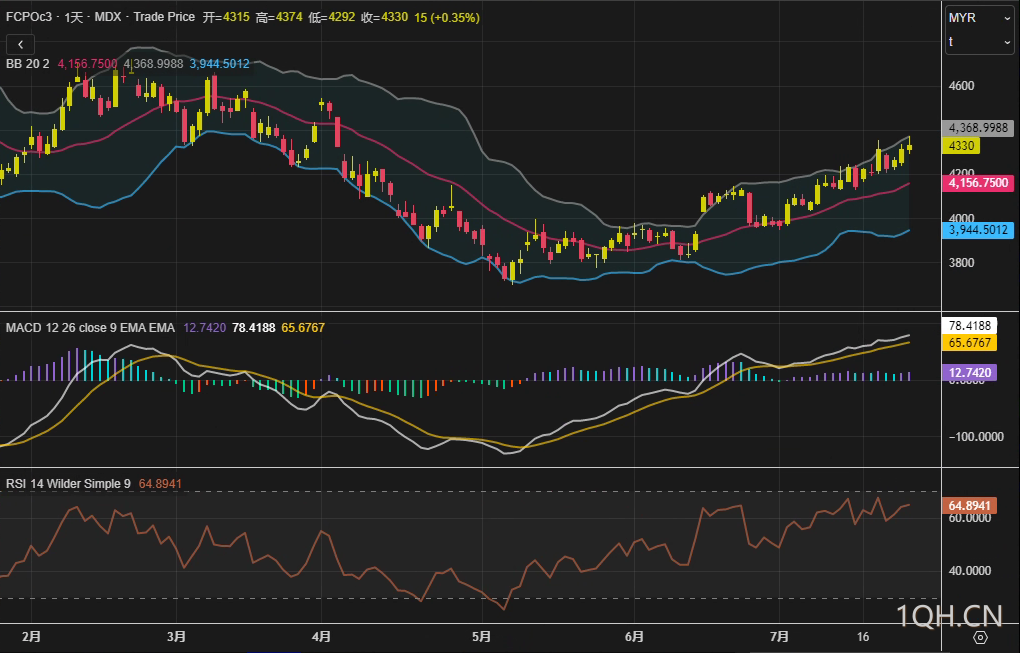Image resolution: width=1020 pixels, height=653 pixels.
Task: Select the BB 20 2 indicator label
Action: tap(28, 63)
